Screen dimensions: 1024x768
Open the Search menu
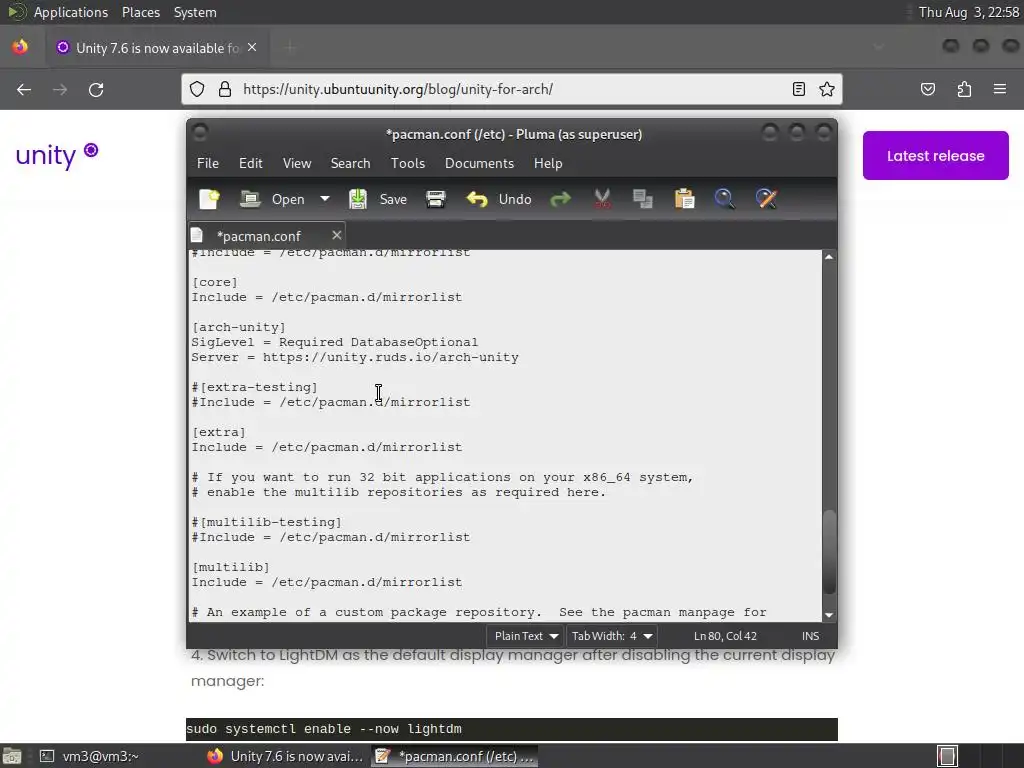tap(350, 163)
